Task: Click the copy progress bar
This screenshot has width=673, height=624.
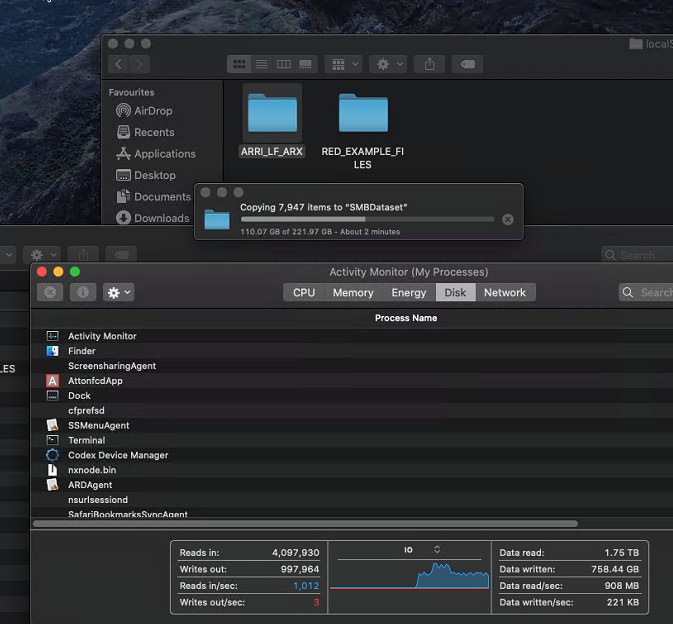Action: (367, 219)
